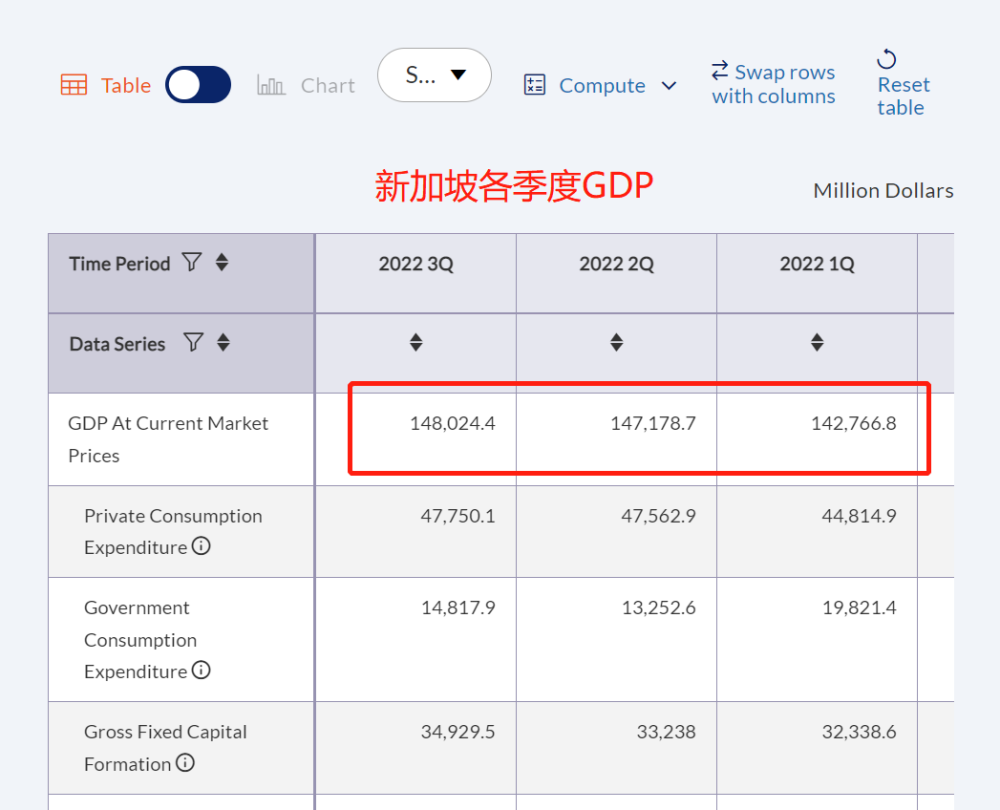Select the cell value 147,178.7

[x=653, y=423]
